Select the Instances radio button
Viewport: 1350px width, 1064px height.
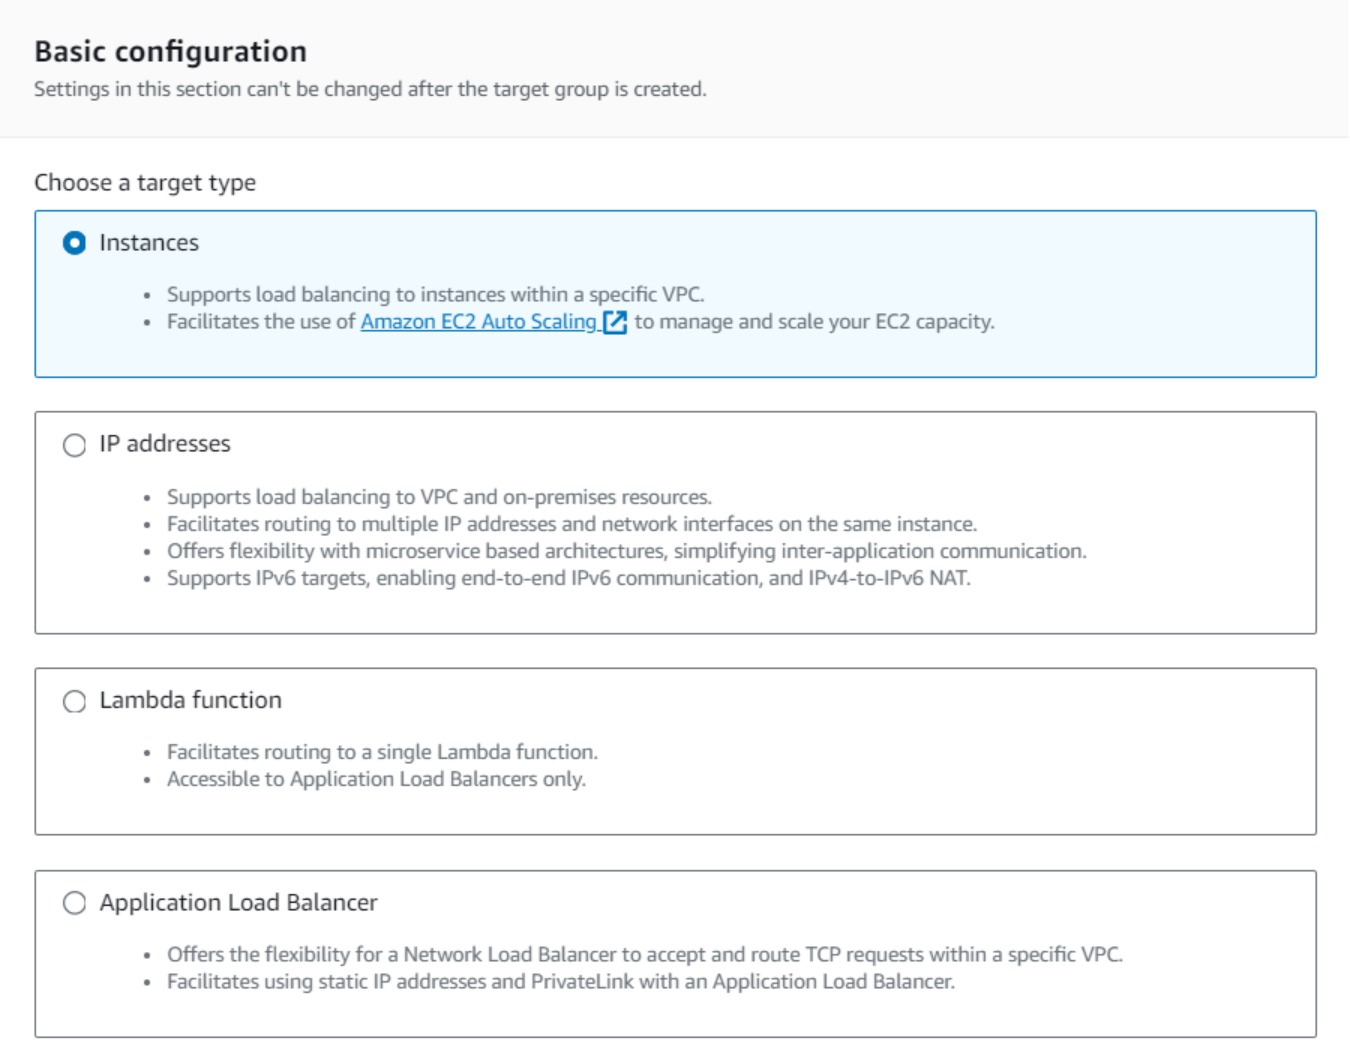74,243
